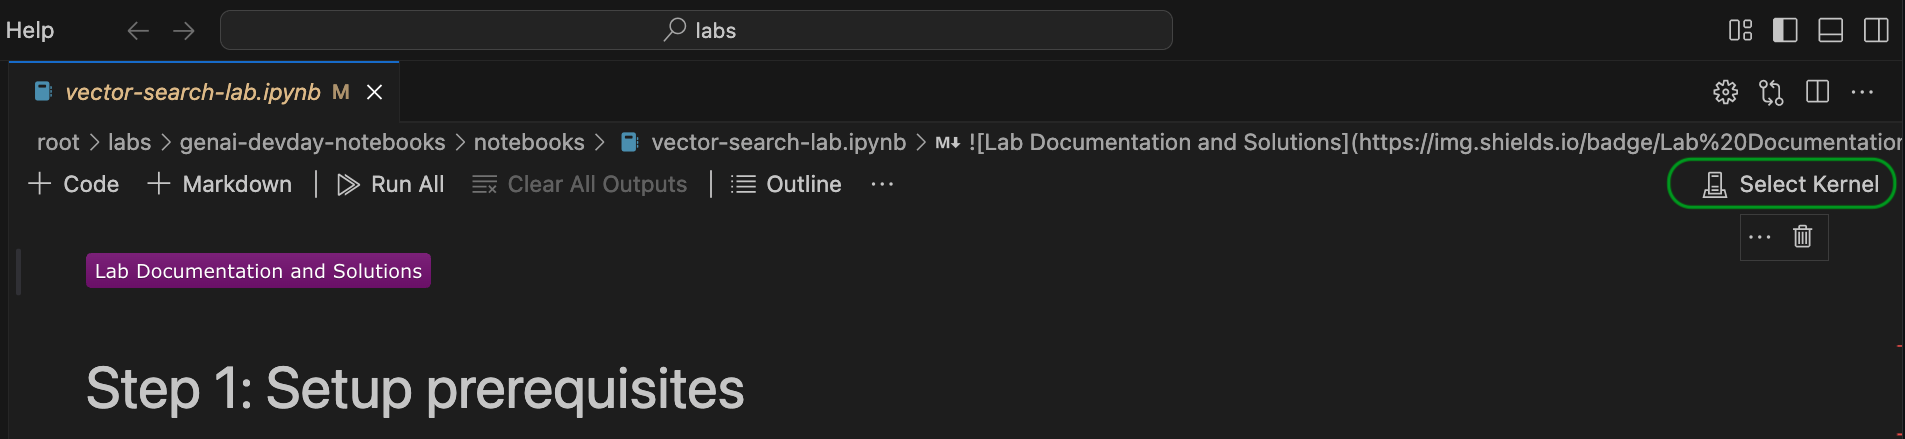
Task: Click the labs command center search box
Action: (x=696, y=30)
